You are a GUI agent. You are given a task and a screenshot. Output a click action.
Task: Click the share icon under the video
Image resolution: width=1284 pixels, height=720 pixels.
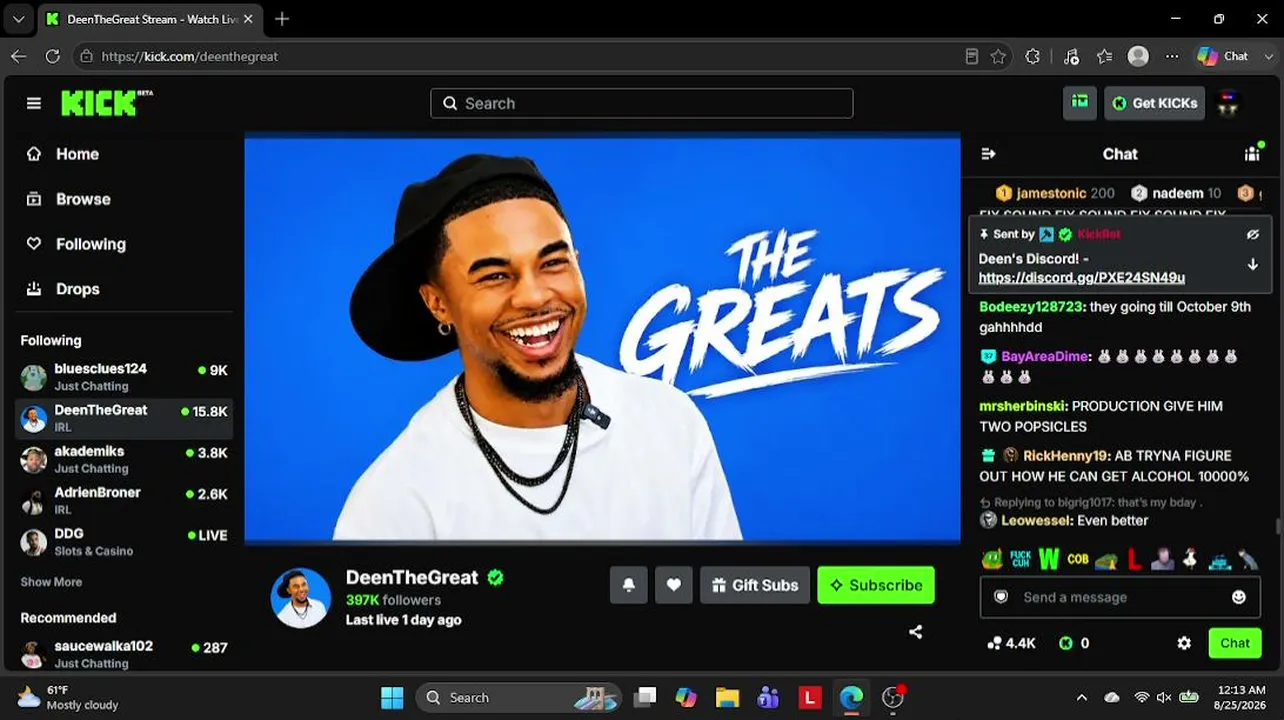[915, 632]
